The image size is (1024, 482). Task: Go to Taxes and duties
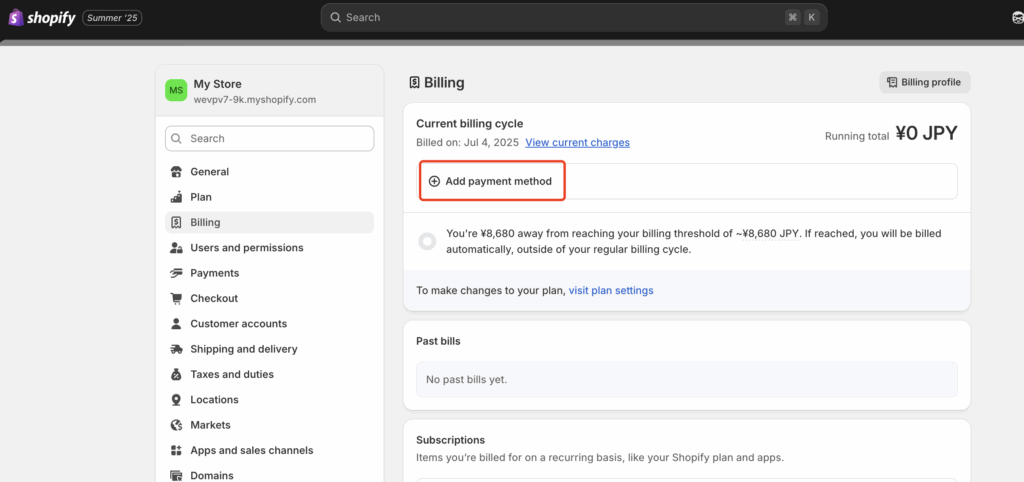pyautogui.click(x=232, y=374)
